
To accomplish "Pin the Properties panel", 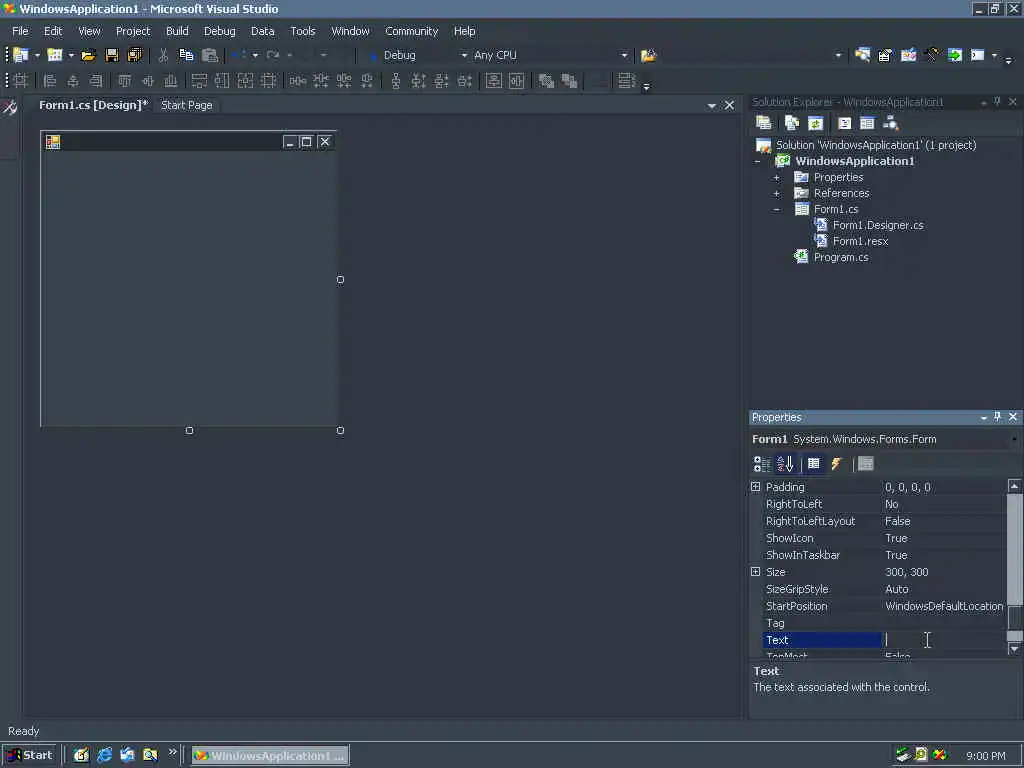I will click(997, 417).
